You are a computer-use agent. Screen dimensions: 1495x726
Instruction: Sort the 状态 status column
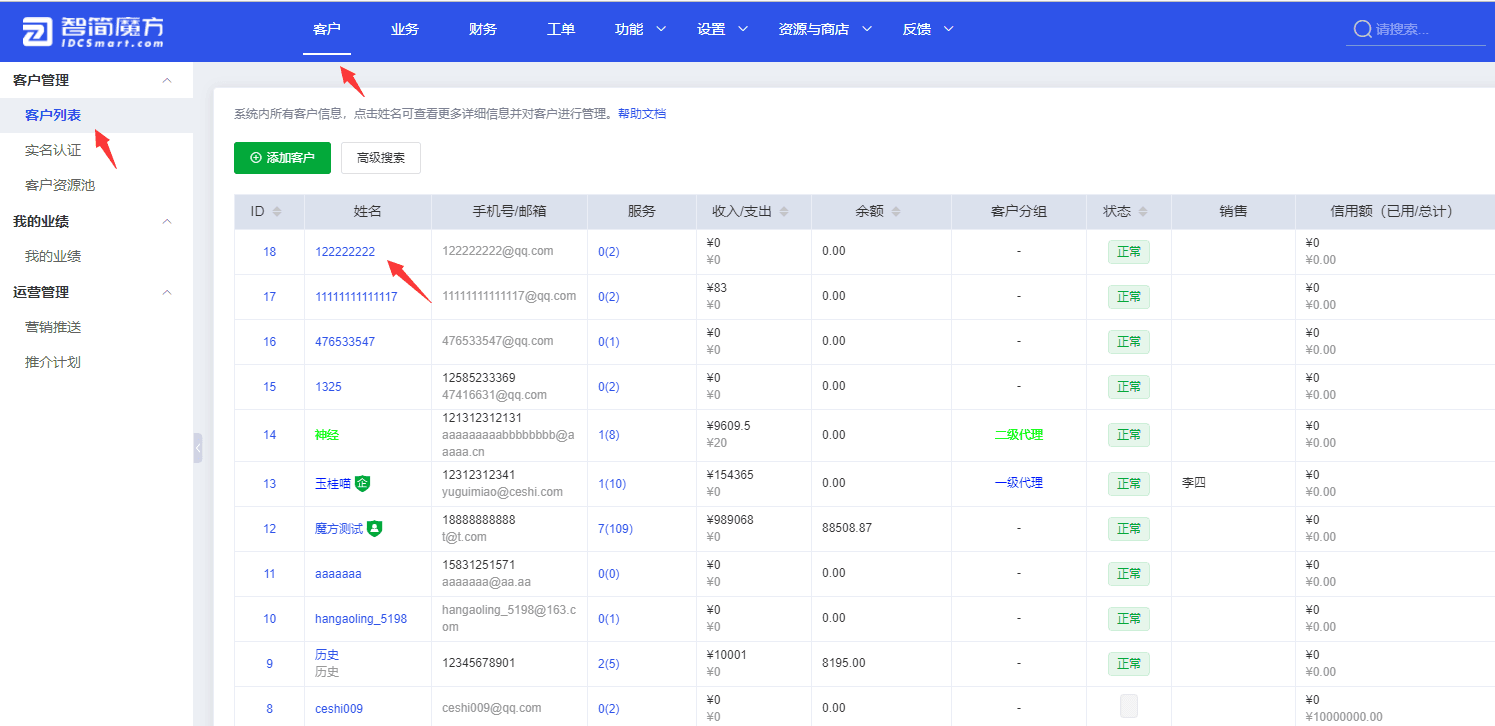1143,212
